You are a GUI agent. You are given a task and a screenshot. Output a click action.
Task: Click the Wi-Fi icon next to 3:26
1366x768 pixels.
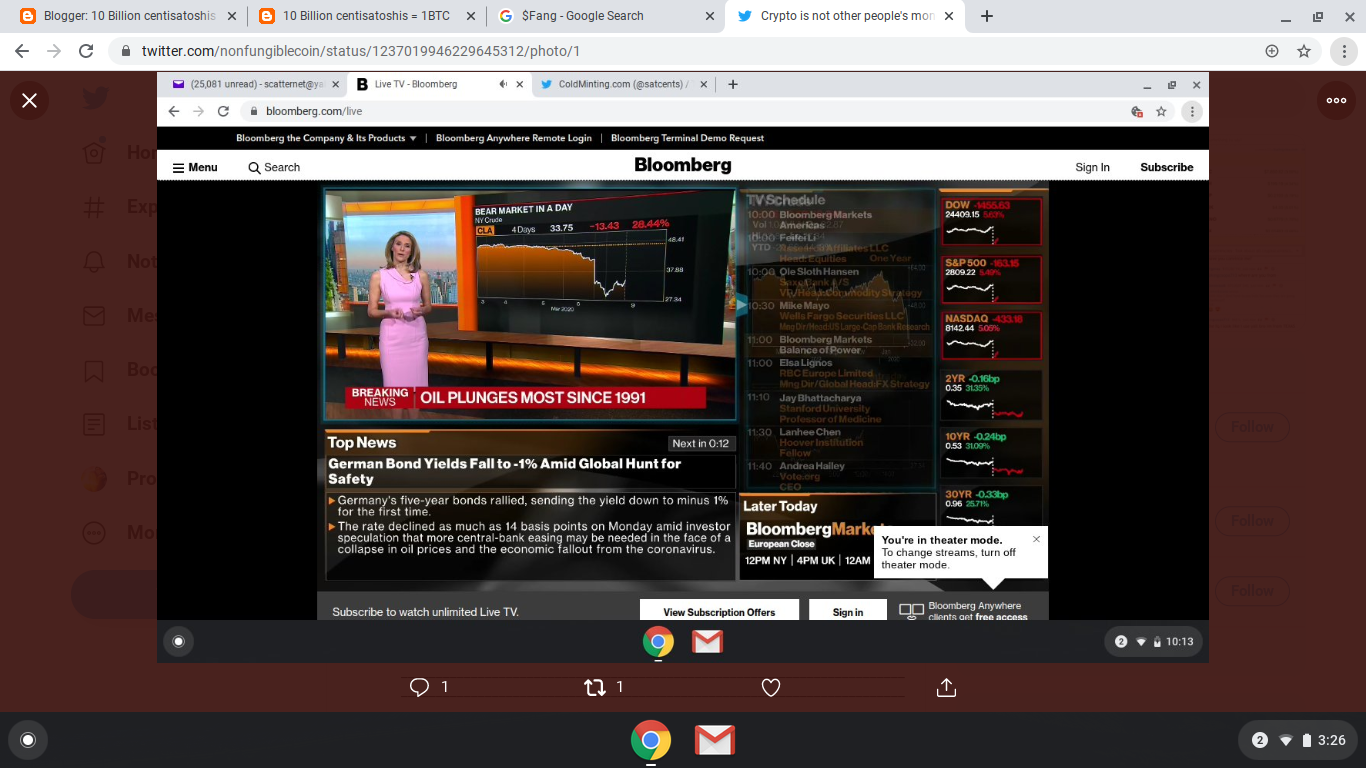pyautogui.click(x=1286, y=740)
